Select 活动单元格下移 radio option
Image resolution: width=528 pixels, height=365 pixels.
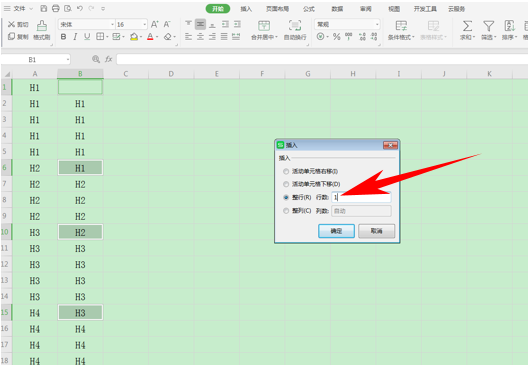click(286, 184)
